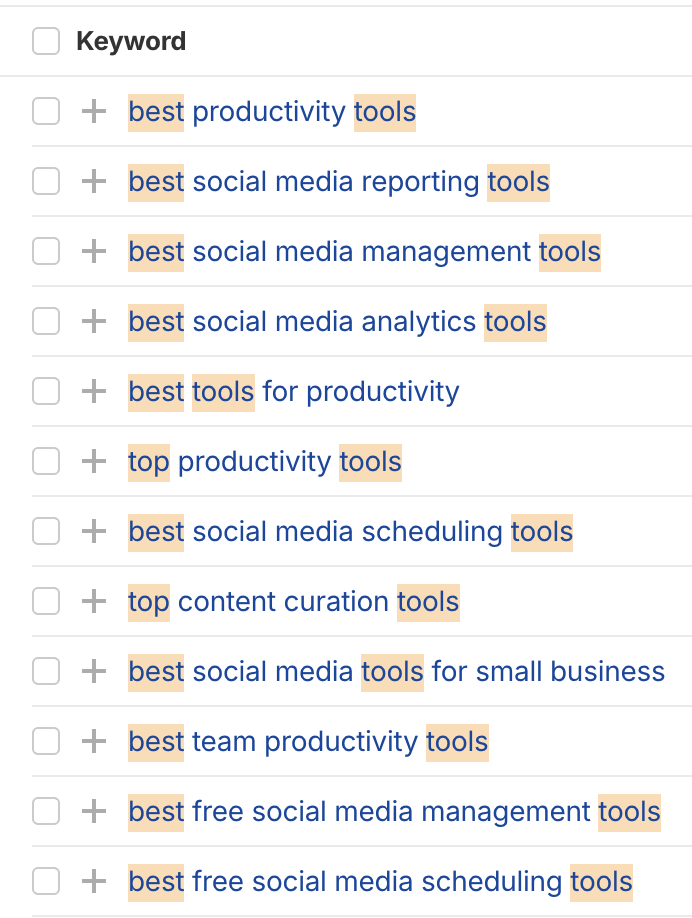Open 'best social media reporting tools' keyword

338,181
